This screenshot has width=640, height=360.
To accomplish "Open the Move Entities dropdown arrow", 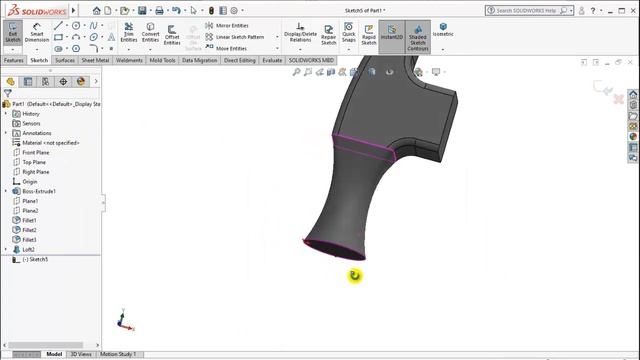I will click(277, 49).
